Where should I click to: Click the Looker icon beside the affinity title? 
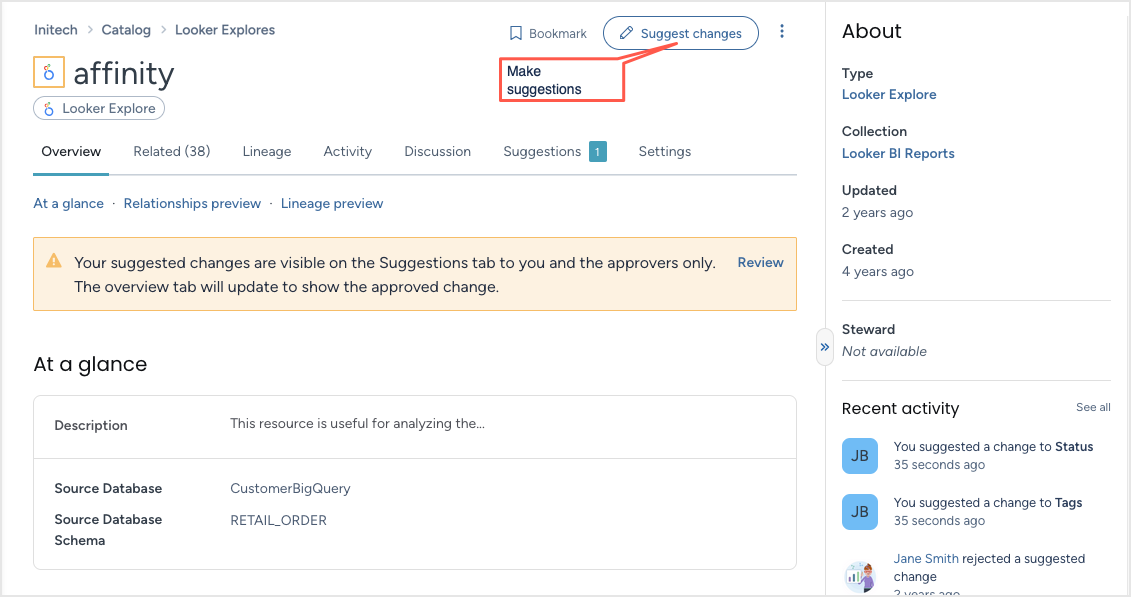(x=49, y=72)
